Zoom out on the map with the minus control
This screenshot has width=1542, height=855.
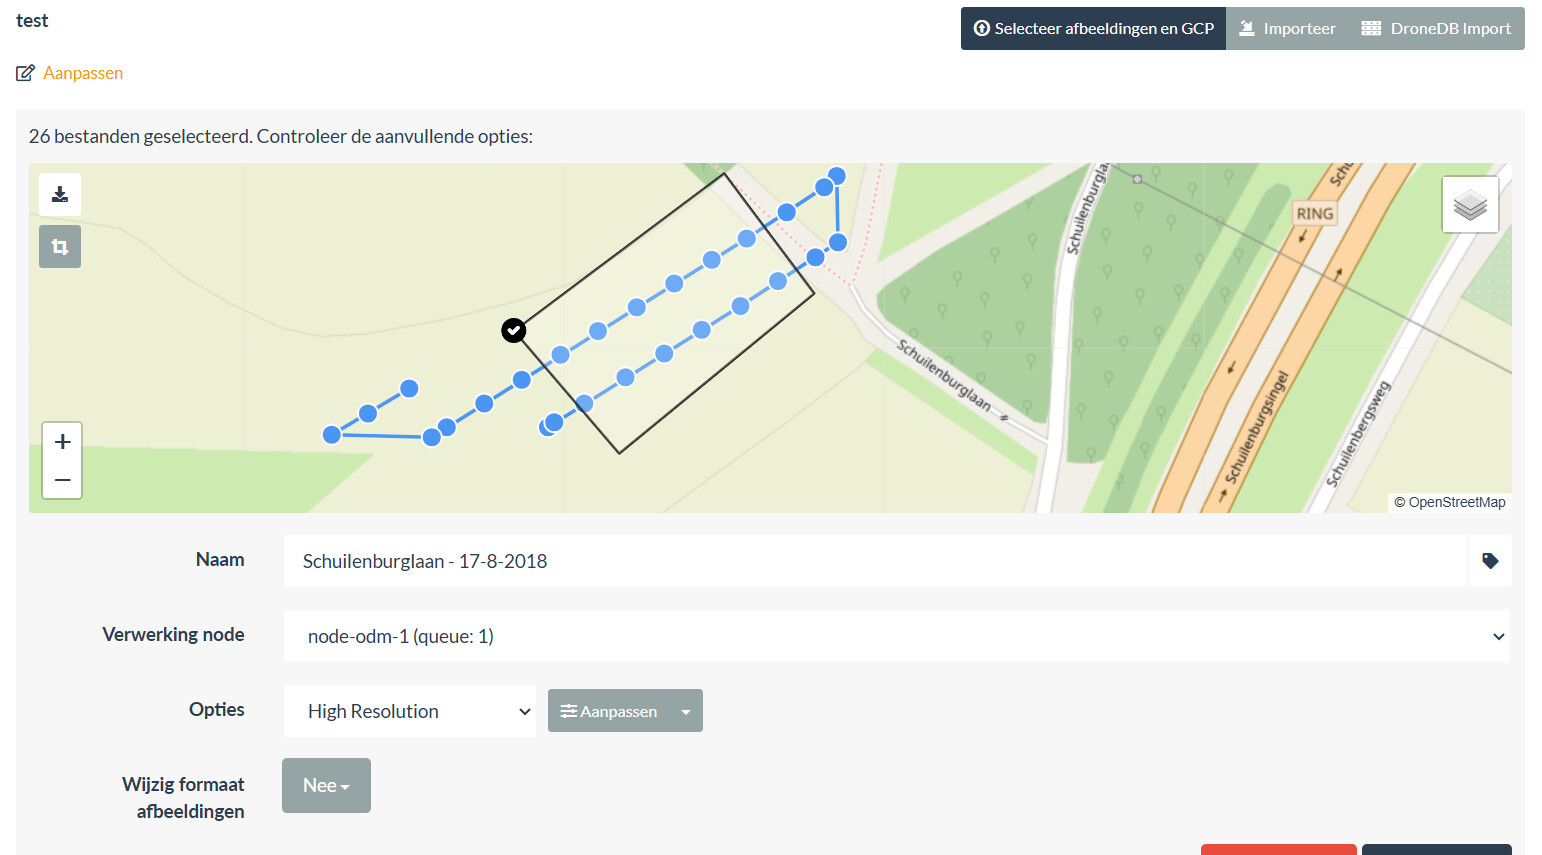(61, 480)
